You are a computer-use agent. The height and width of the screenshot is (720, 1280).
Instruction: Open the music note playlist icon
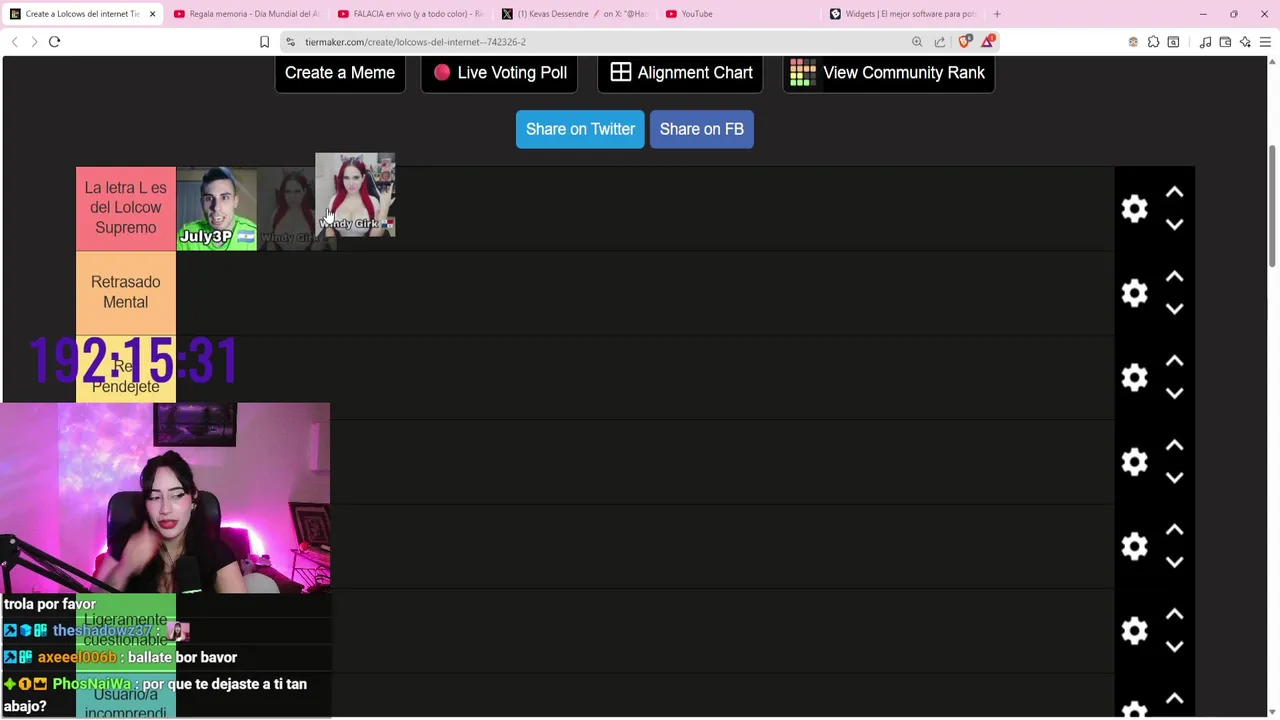pyautogui.click(x=1206, y=42)
